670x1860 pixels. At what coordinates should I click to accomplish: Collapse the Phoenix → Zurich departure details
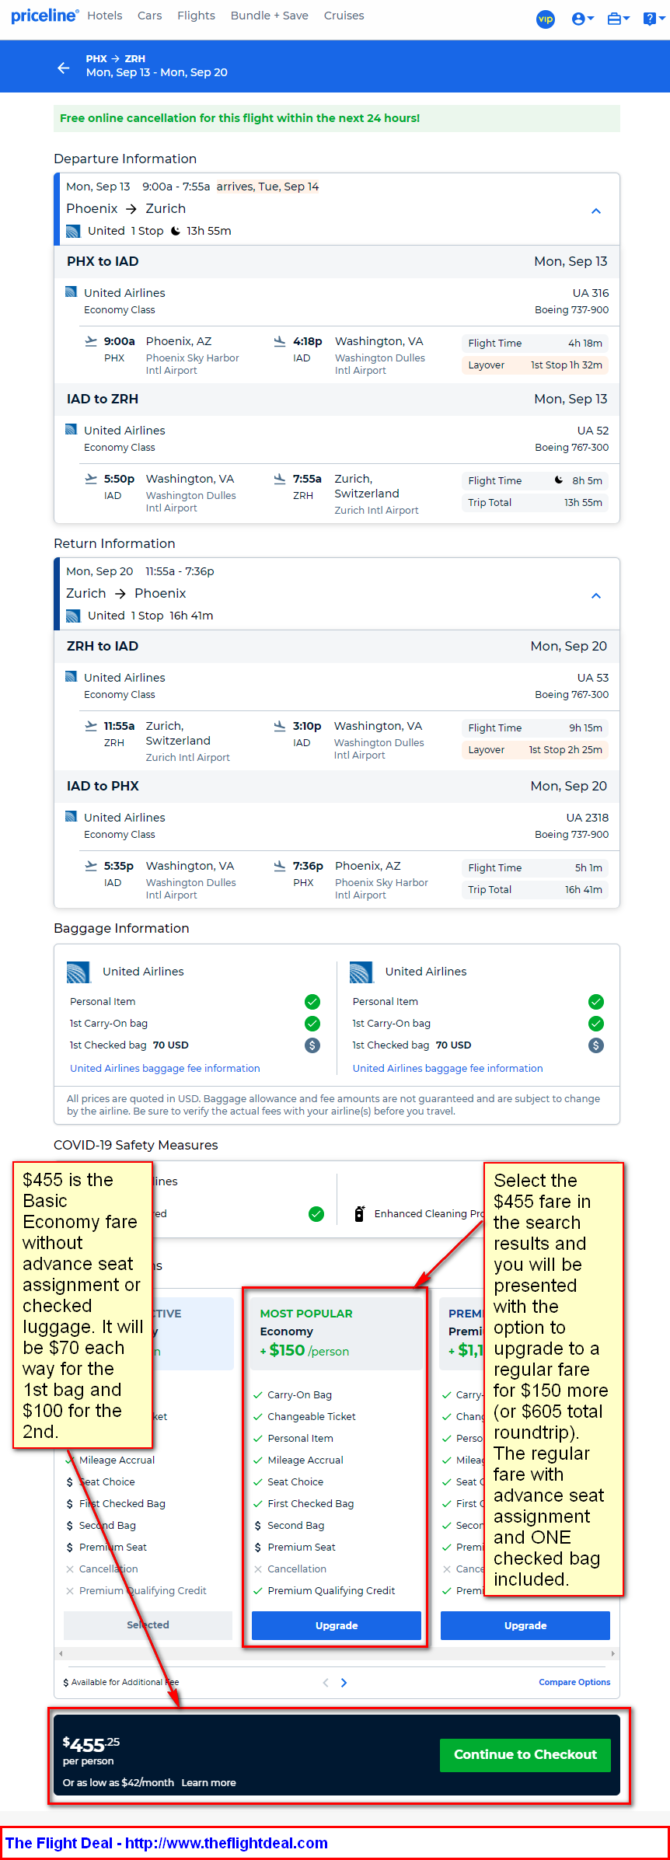[596, 211]
